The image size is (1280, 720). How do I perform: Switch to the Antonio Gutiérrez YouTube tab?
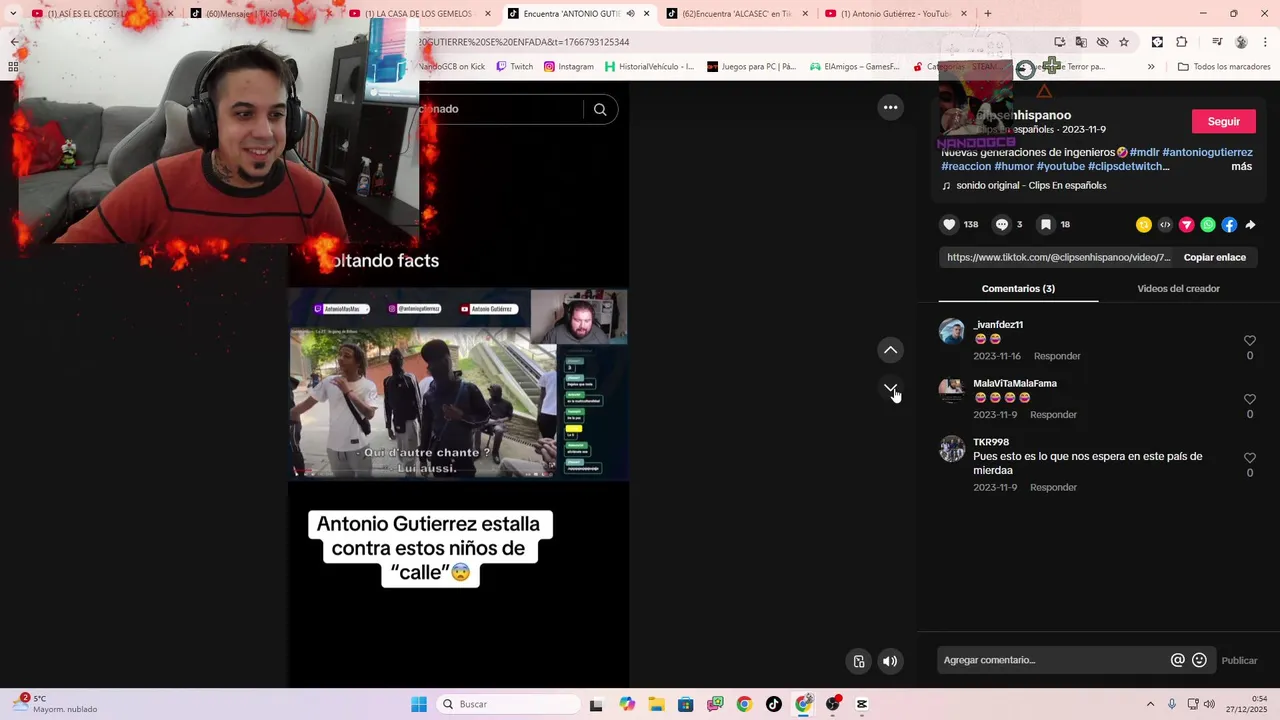point(895,14)
